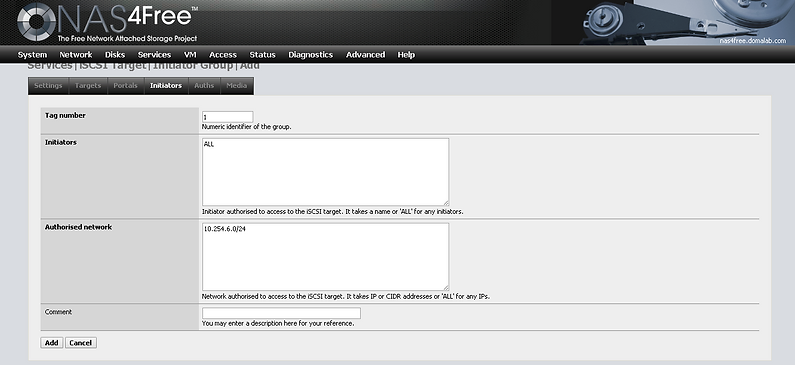Open the Disks menu
Viewport: 795px width, 365px height.
(x=115, y=55)
